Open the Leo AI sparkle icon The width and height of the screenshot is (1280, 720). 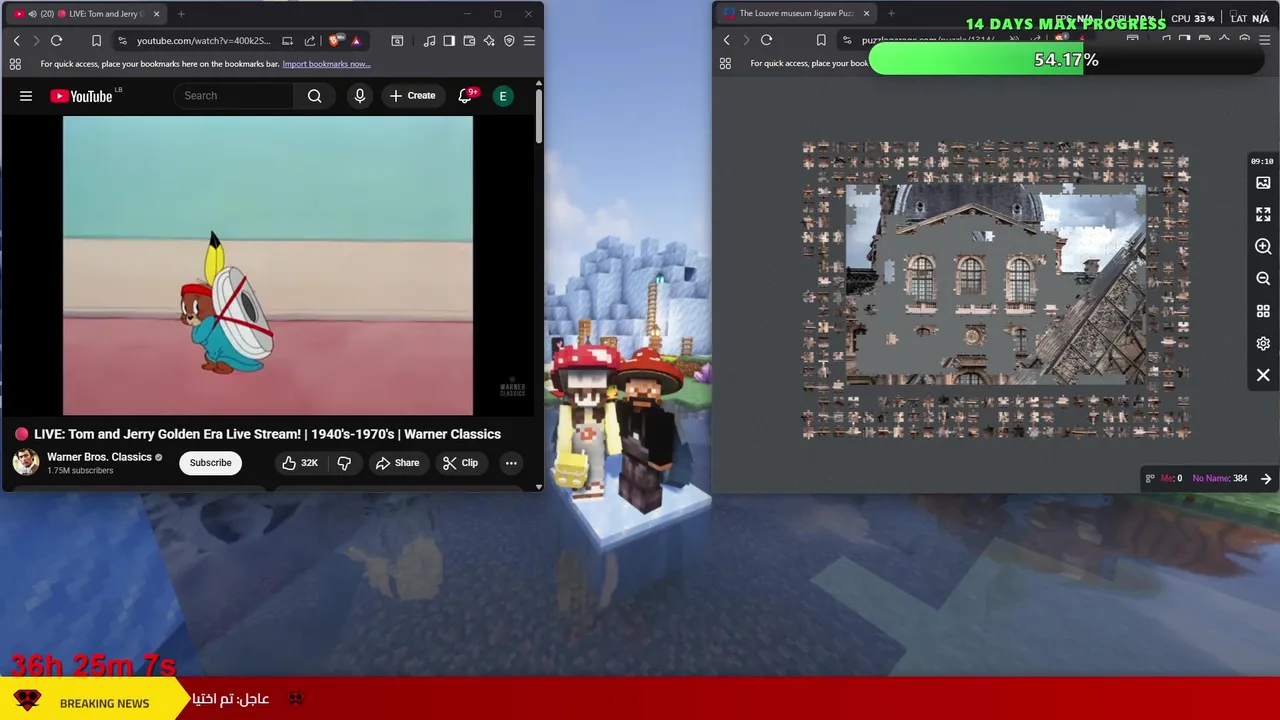coord(489,41)
